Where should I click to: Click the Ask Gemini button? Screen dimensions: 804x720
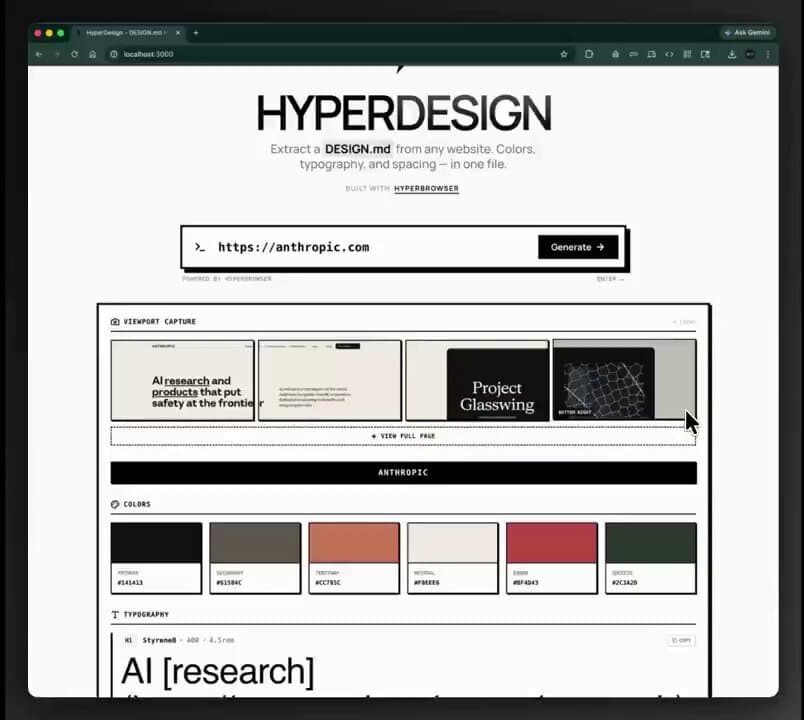click(747, 33)
